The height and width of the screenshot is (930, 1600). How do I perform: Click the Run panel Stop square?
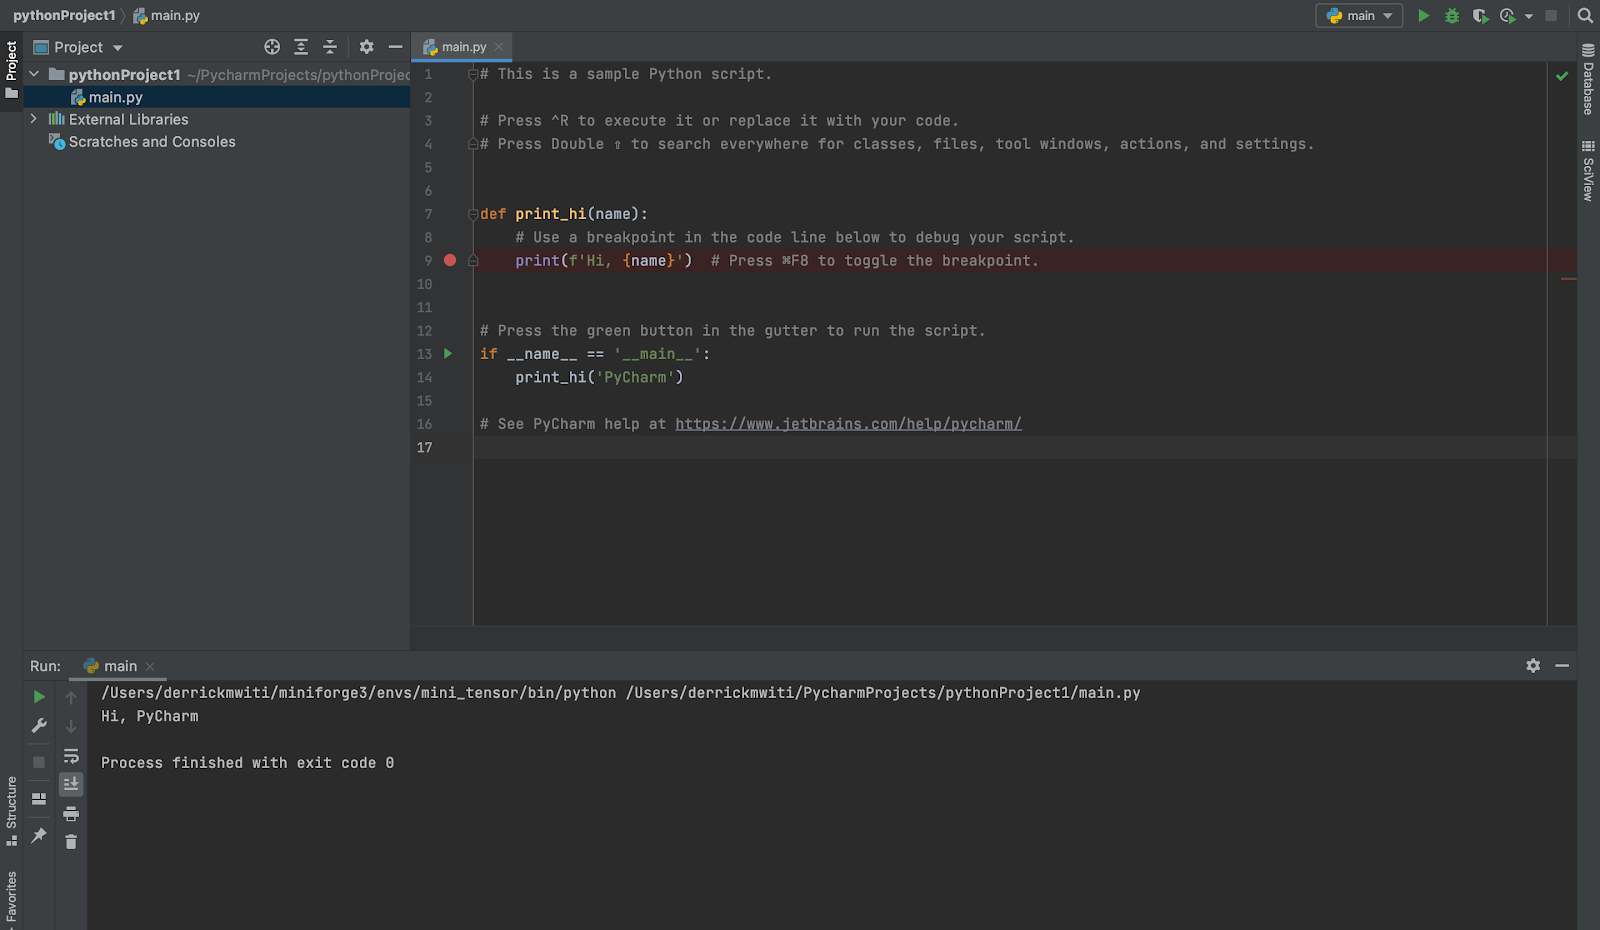[39, 762]
